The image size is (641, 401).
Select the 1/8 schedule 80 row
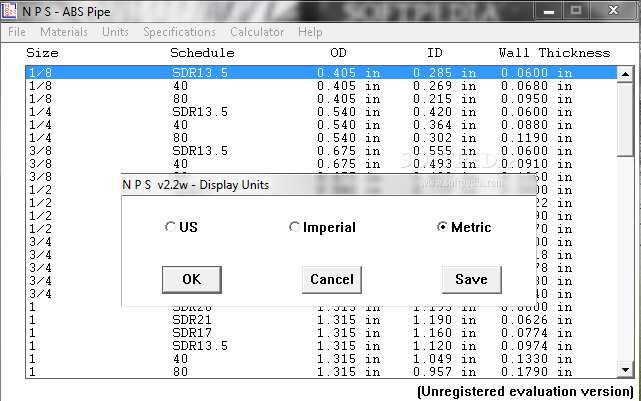[321, 99]
